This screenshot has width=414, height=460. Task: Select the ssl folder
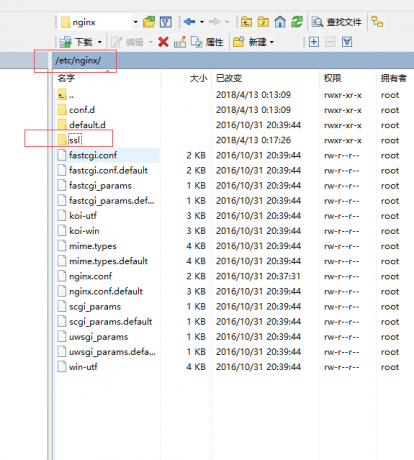click(x=75, y=140)
